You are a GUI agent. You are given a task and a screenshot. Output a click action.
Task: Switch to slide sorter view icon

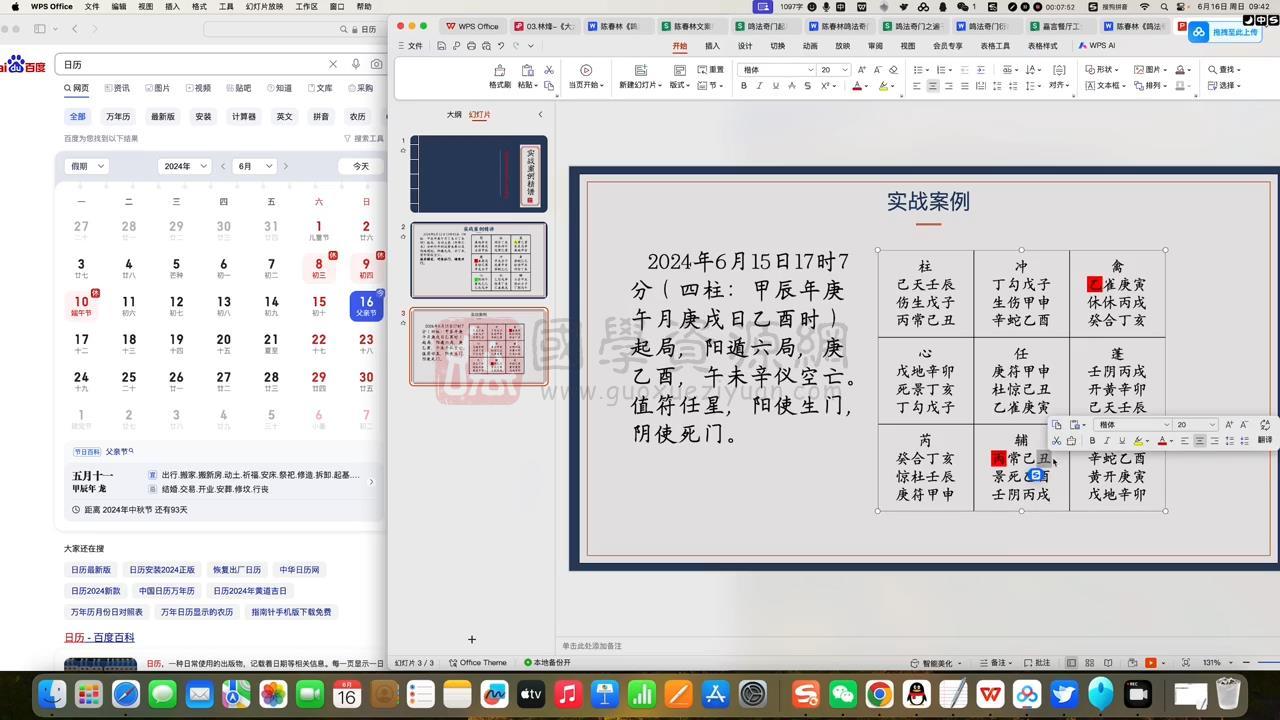[x=1089, y=663]
